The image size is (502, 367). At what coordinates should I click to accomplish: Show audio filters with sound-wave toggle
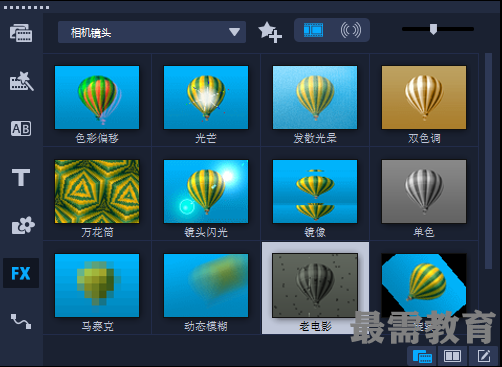click(x=350, y=30)
